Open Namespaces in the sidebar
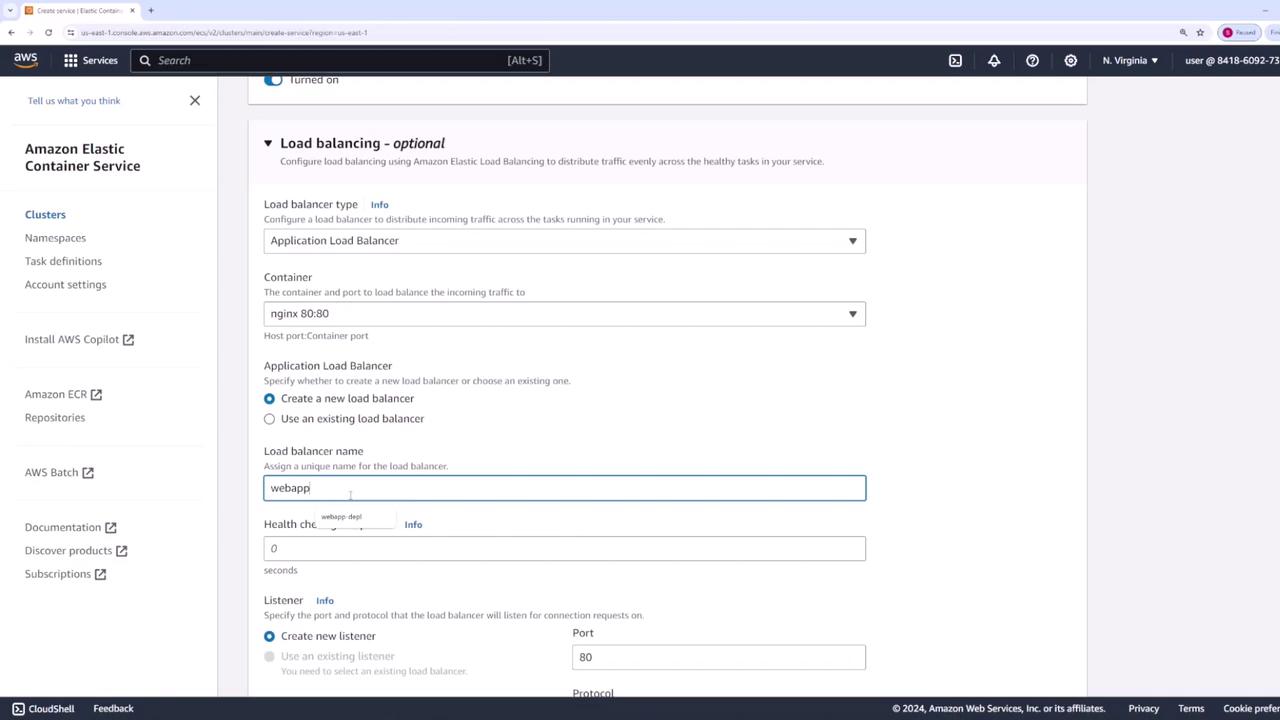This screenshot has height=720, width=1280. coord(55,238)
